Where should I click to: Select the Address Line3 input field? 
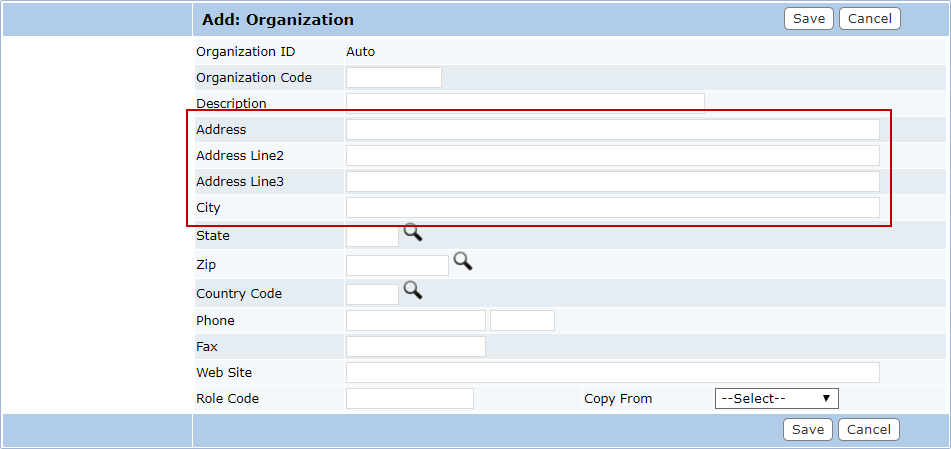pos(613,181)
